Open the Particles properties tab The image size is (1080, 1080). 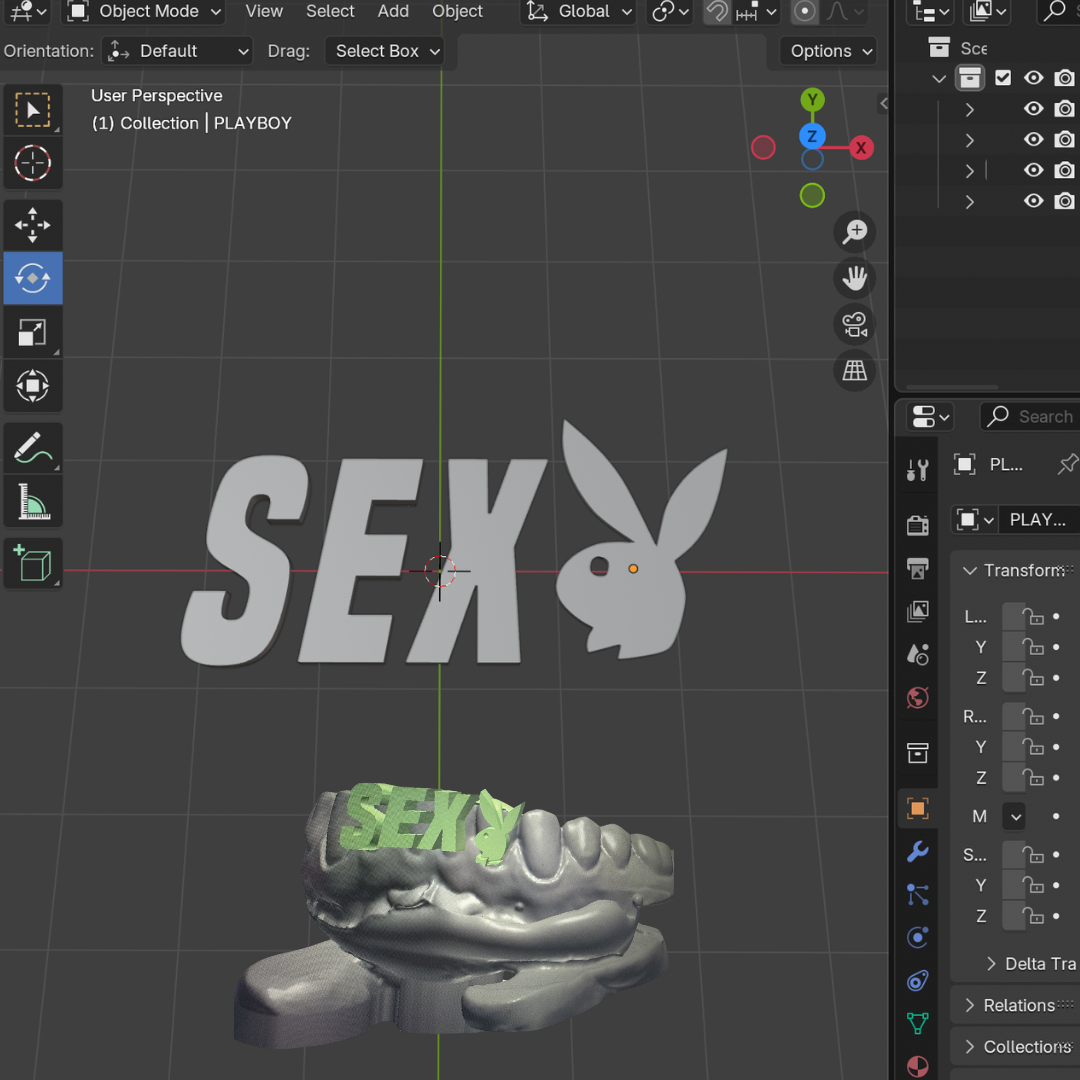click(917, 894)
